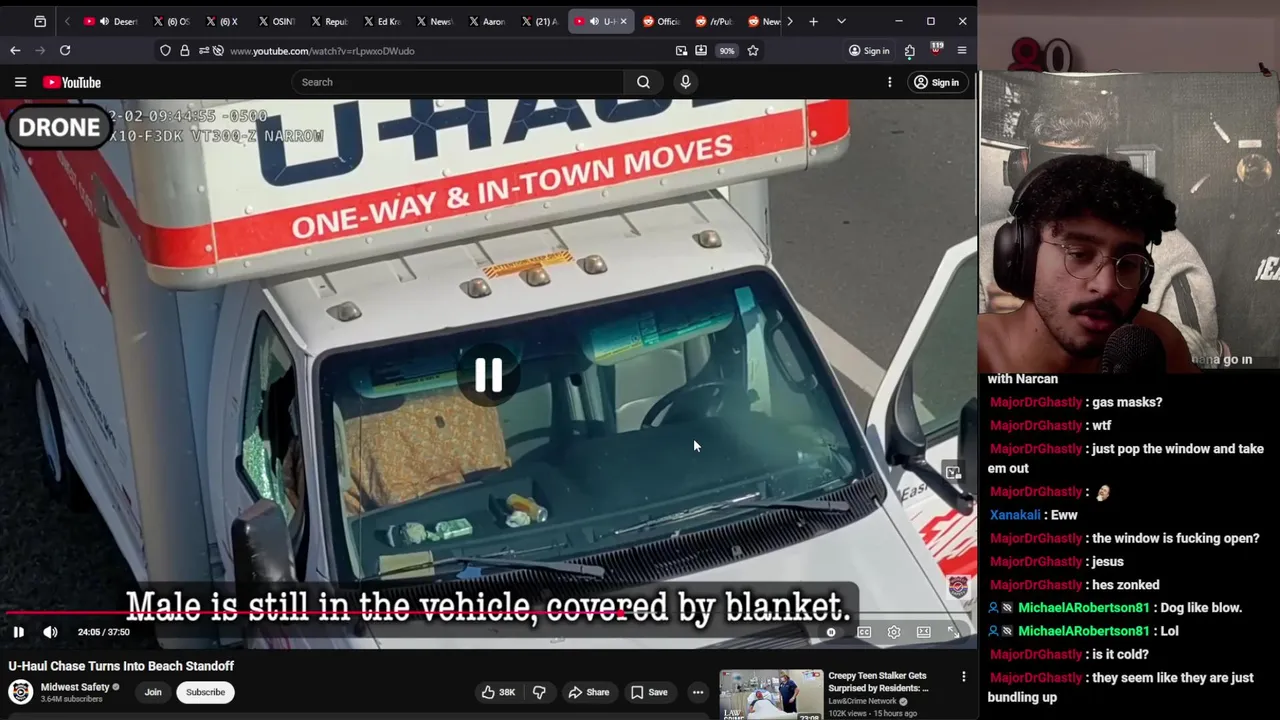Image resolution: width=1280 pixels, height=720 pixels.
Task: Switch to theater mode view
Action: point(924,632)
